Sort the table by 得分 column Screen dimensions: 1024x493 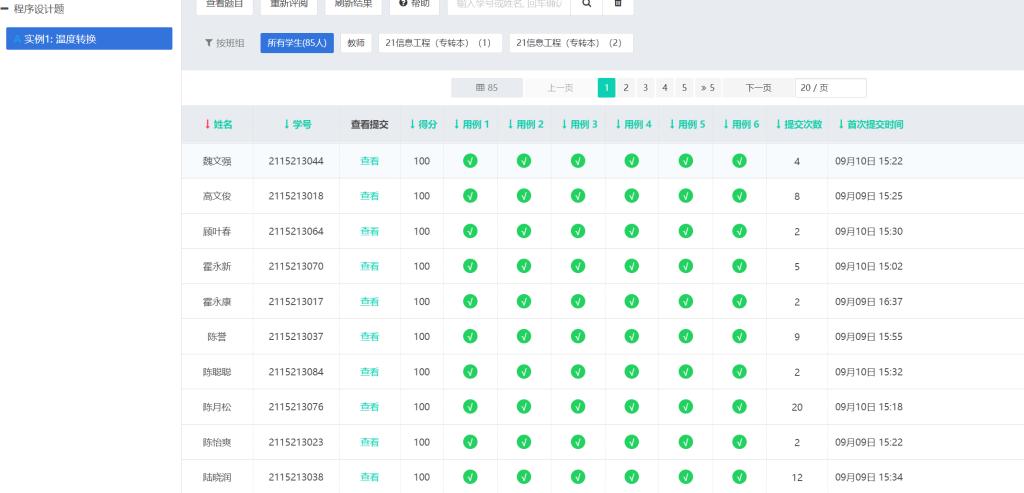coord(423,125)
